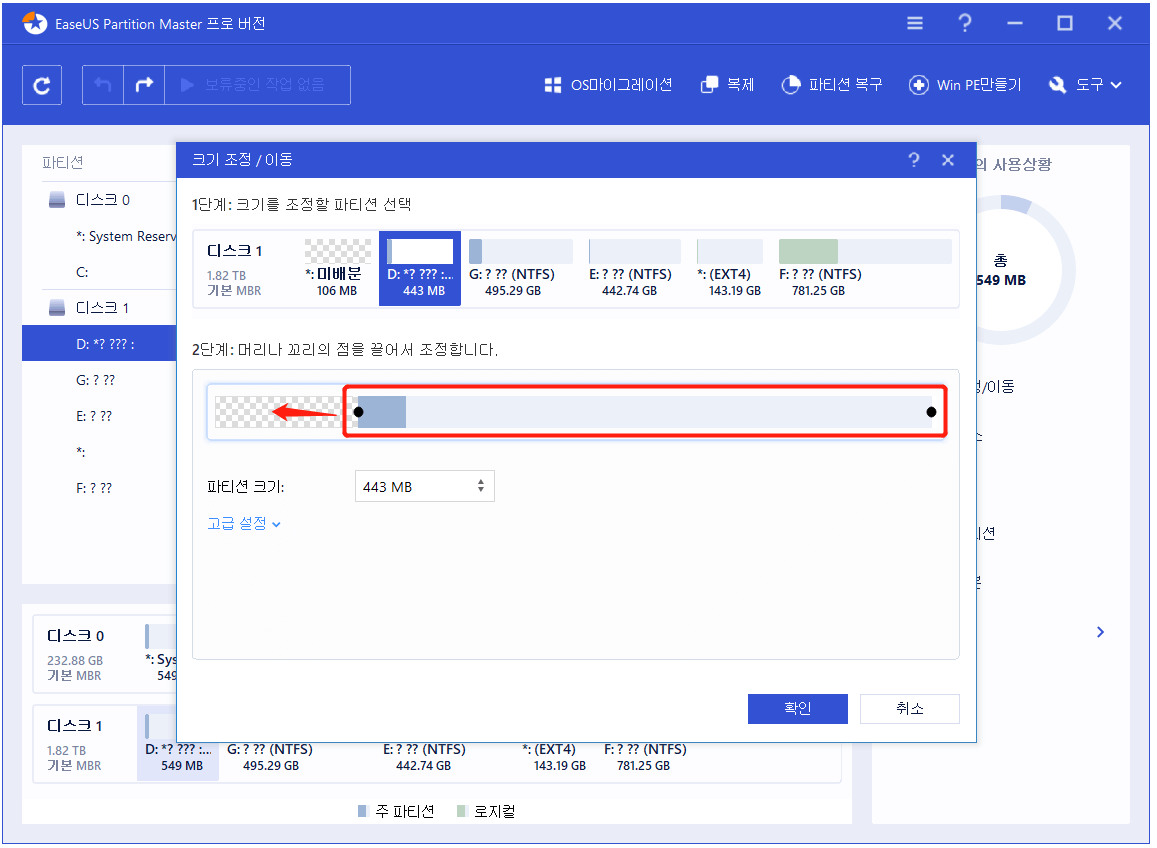Click the 파티션 크기 input field
The width and height of the screenshot is (1157, 848).
coord(425,486)
